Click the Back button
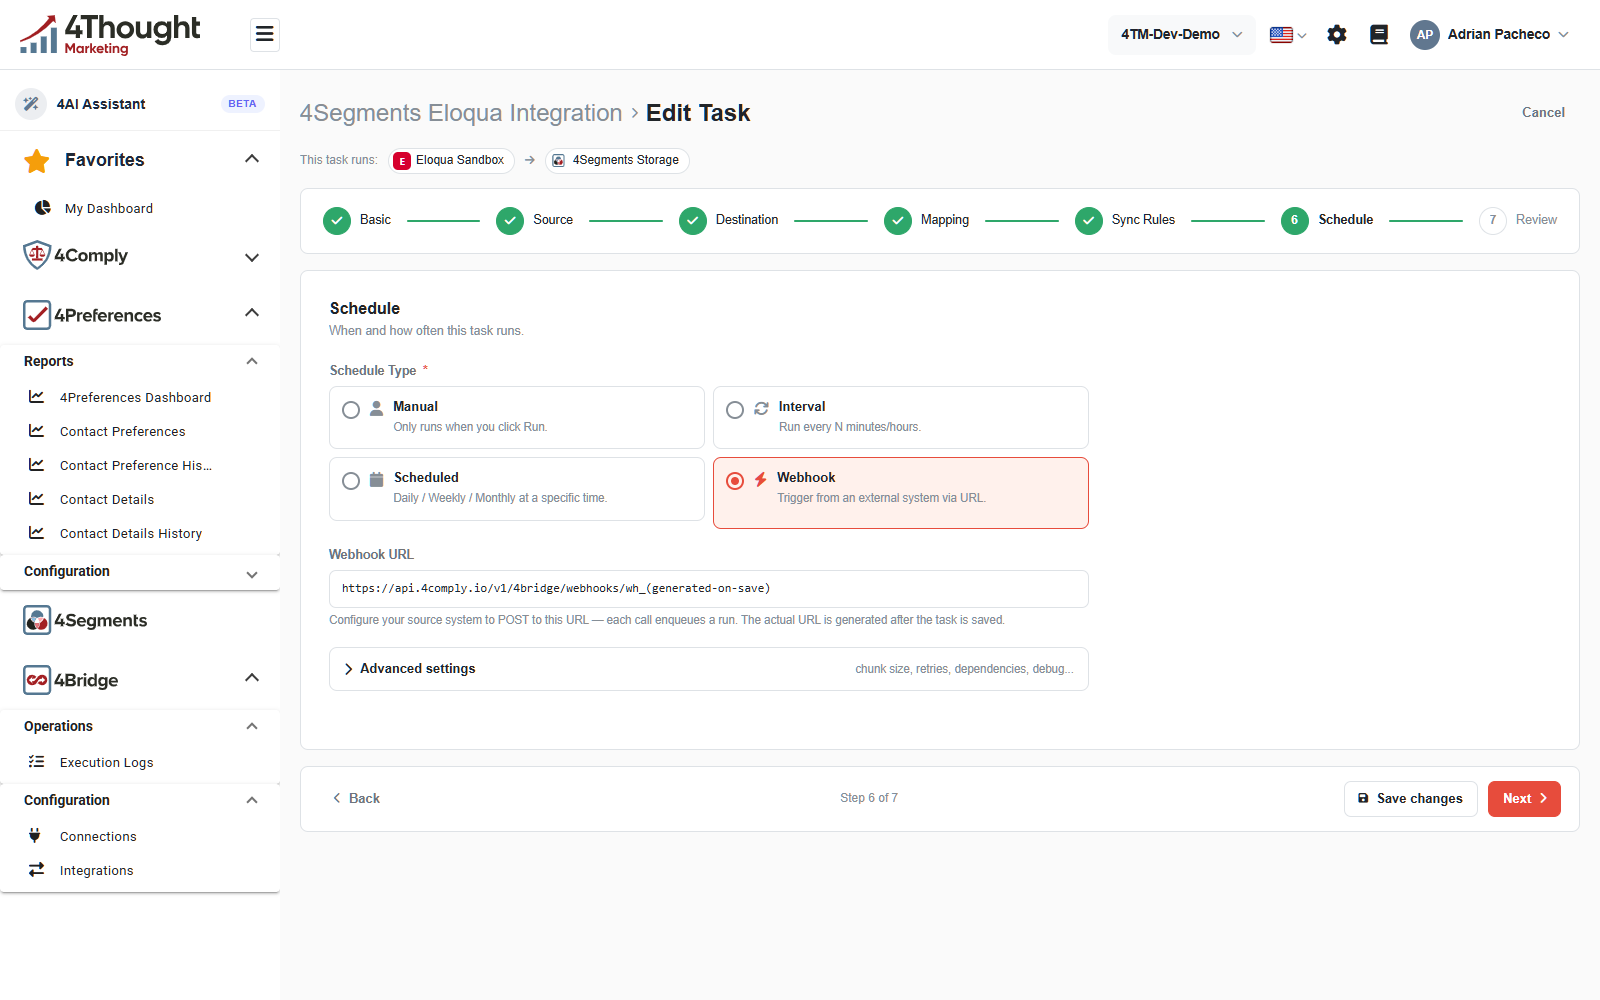The image size is (1600, 1000). [356, 798]
